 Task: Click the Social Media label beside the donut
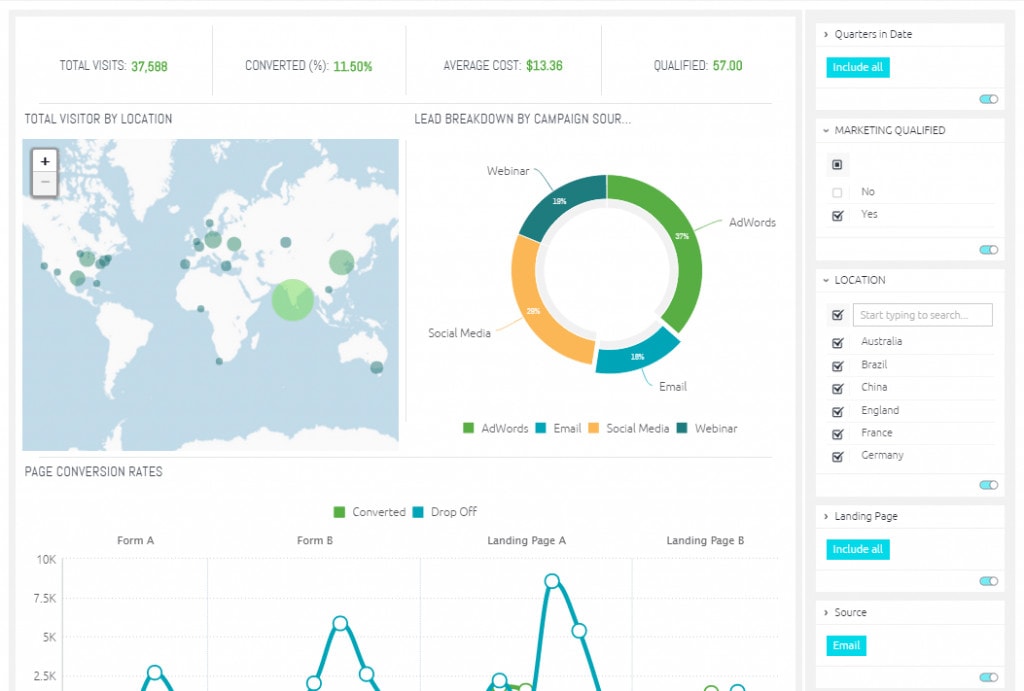(459, 333)
